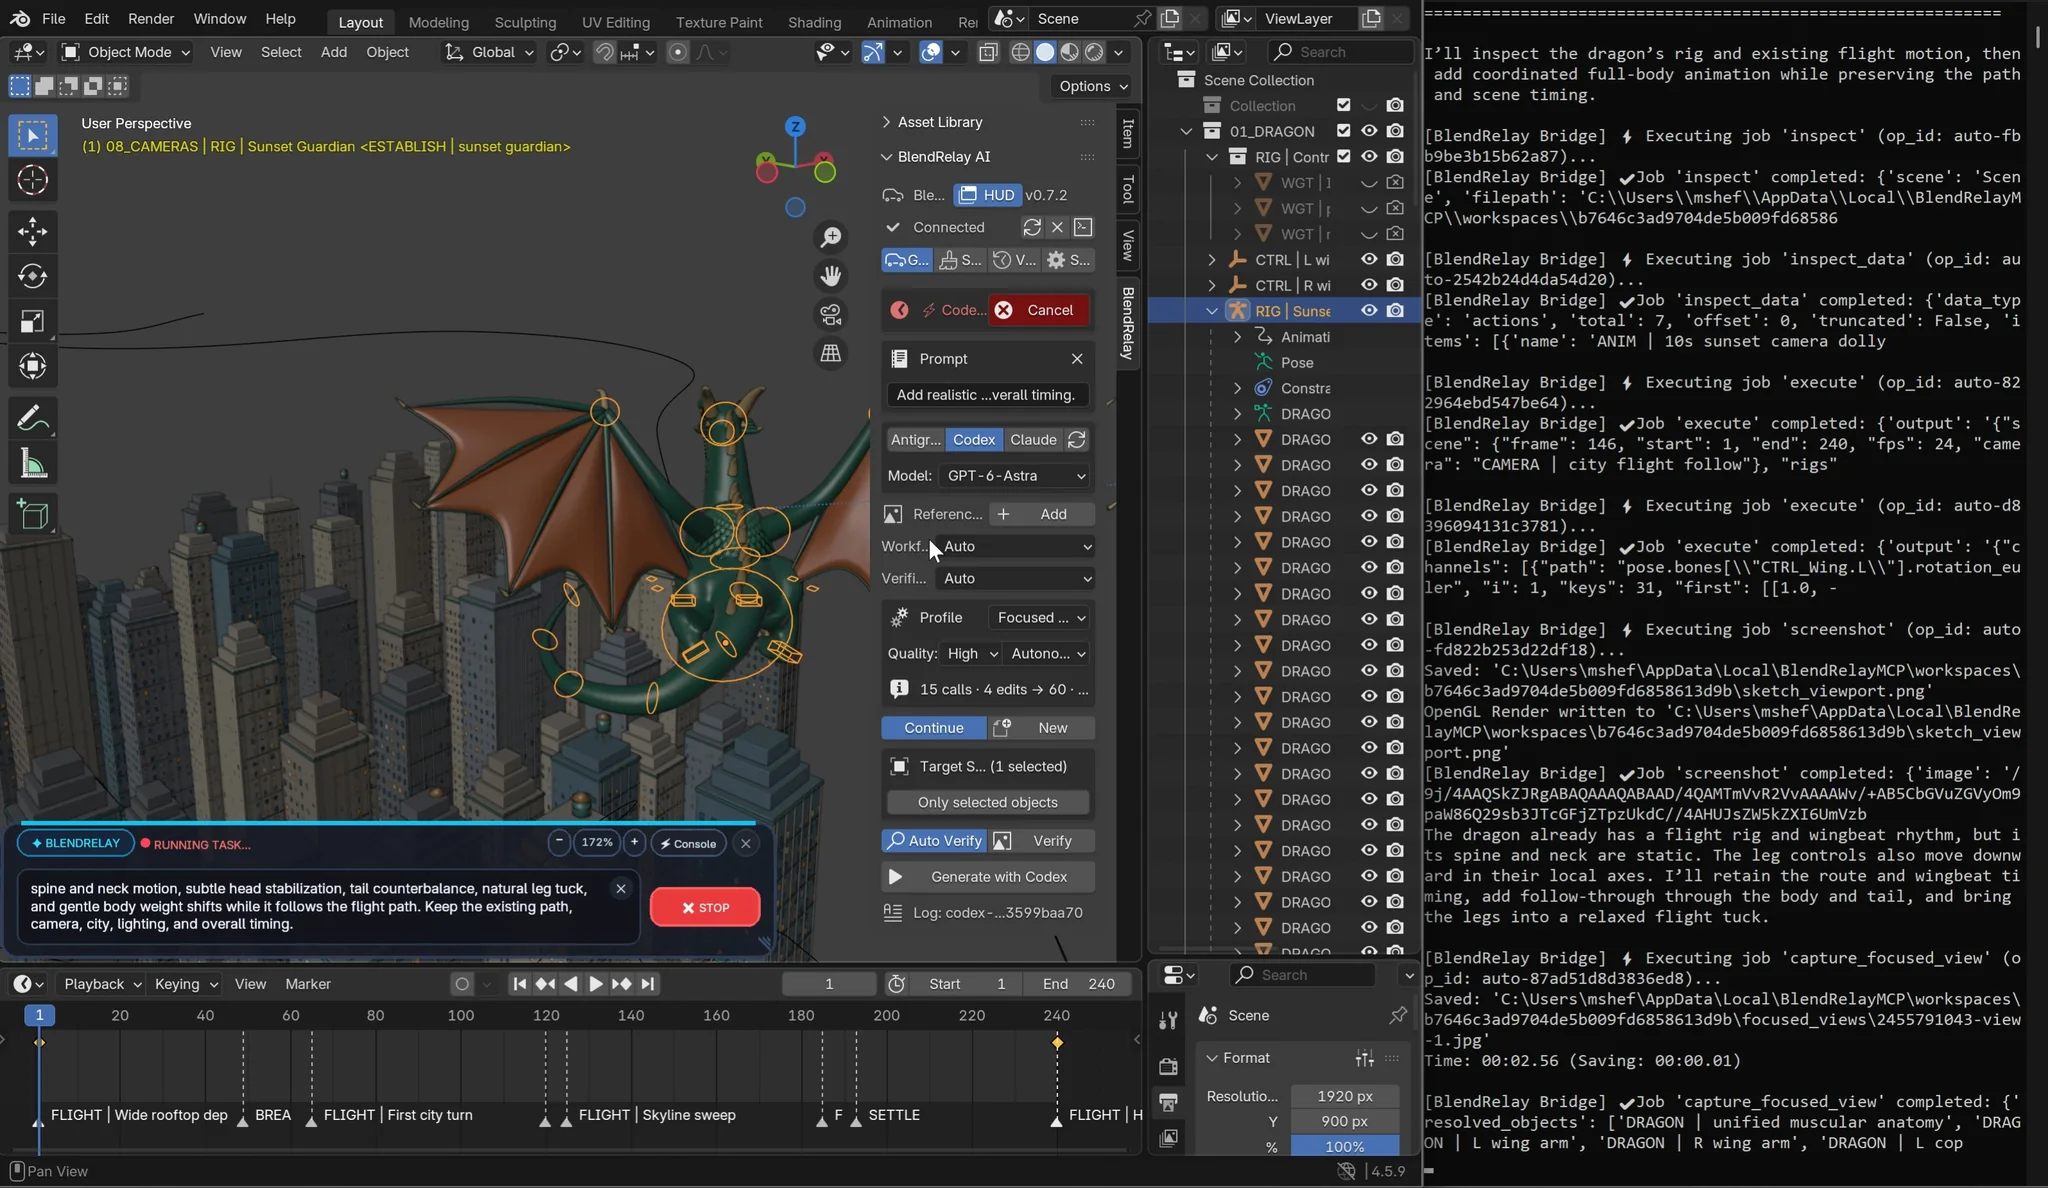
Task: Refresh the model provider list
Action: coord(1077,440)
